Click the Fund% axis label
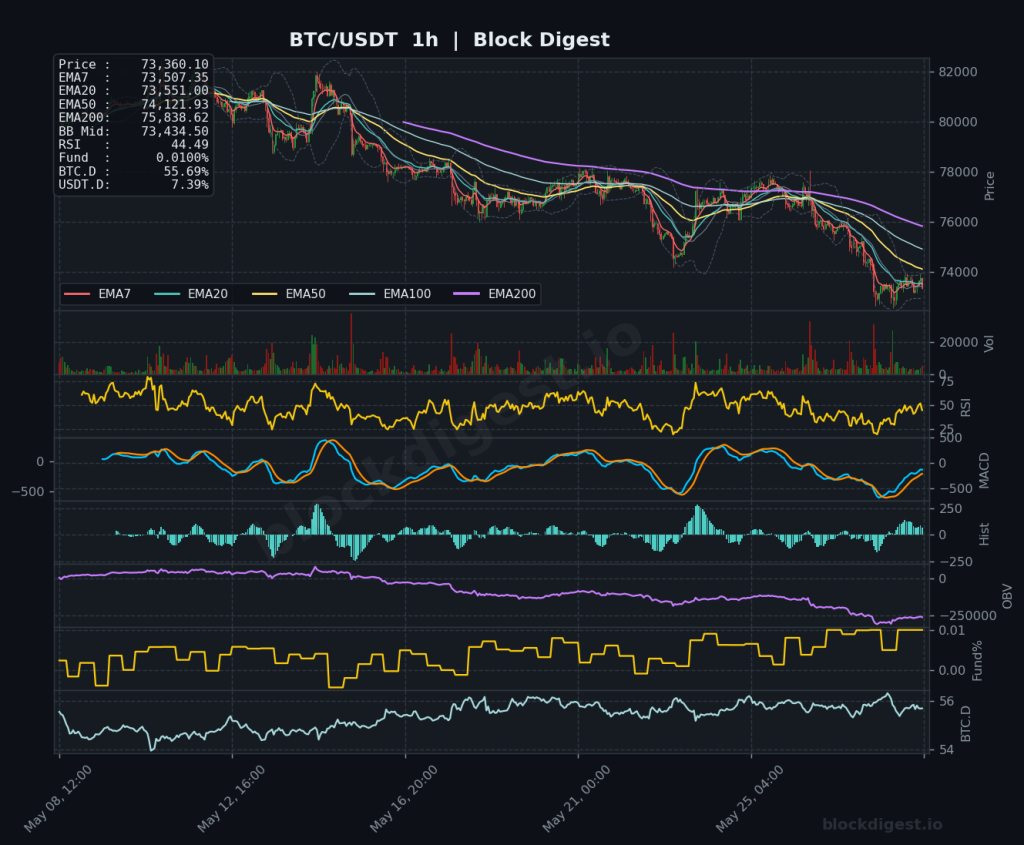1024x845 pixels. pos(978,660)
